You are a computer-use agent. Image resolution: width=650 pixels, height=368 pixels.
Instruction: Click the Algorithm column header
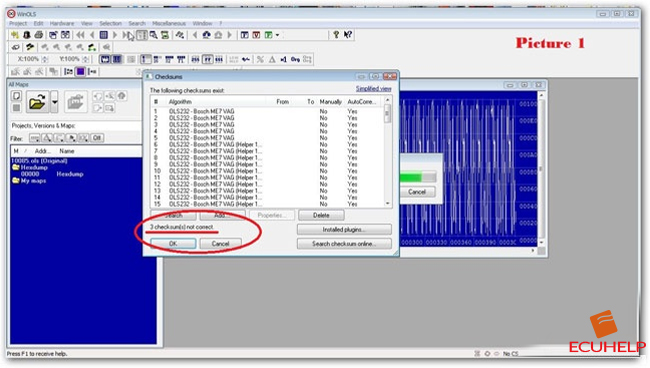coord(180,102)
